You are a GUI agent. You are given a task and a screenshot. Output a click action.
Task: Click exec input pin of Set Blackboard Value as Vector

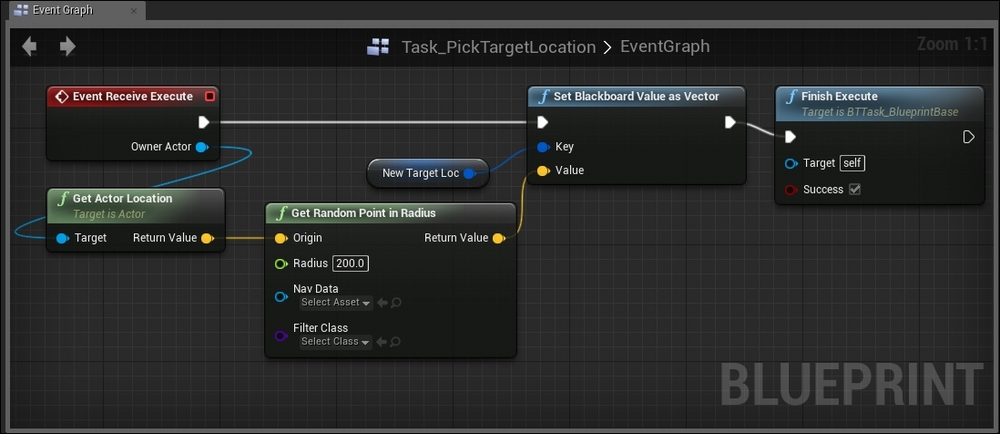(x=542, y=122)
